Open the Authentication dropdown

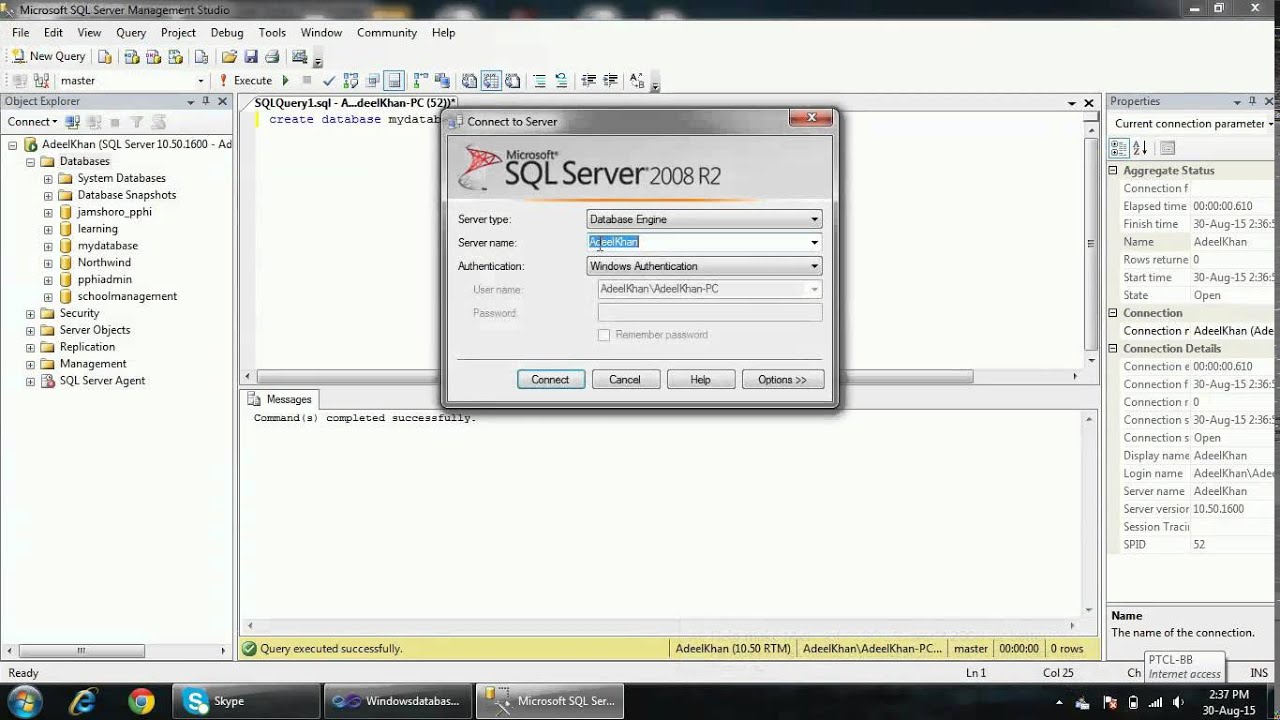click(814, 266)
